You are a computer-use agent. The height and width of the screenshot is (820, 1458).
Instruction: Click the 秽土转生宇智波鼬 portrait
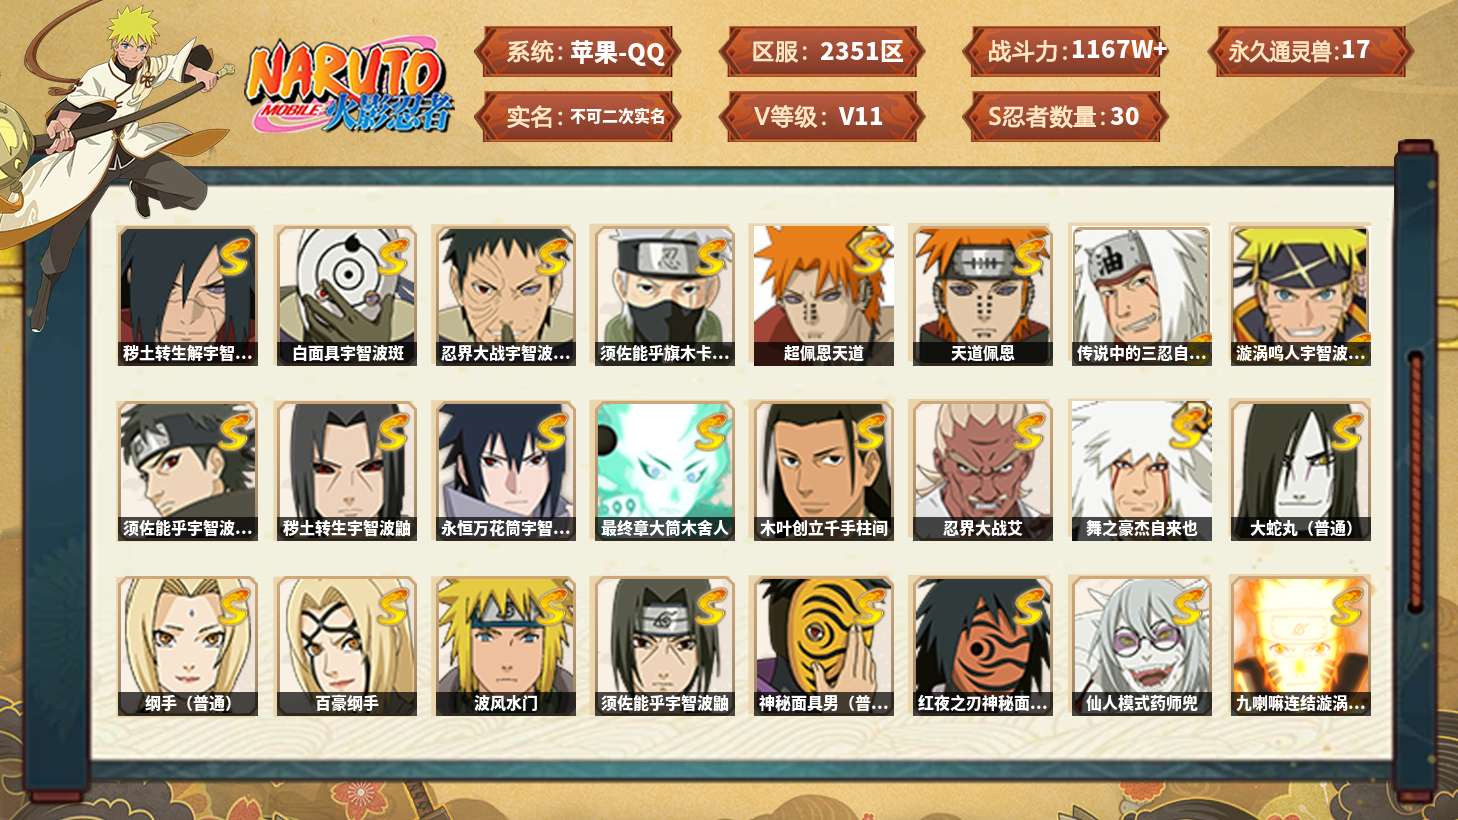coord(347,471)
